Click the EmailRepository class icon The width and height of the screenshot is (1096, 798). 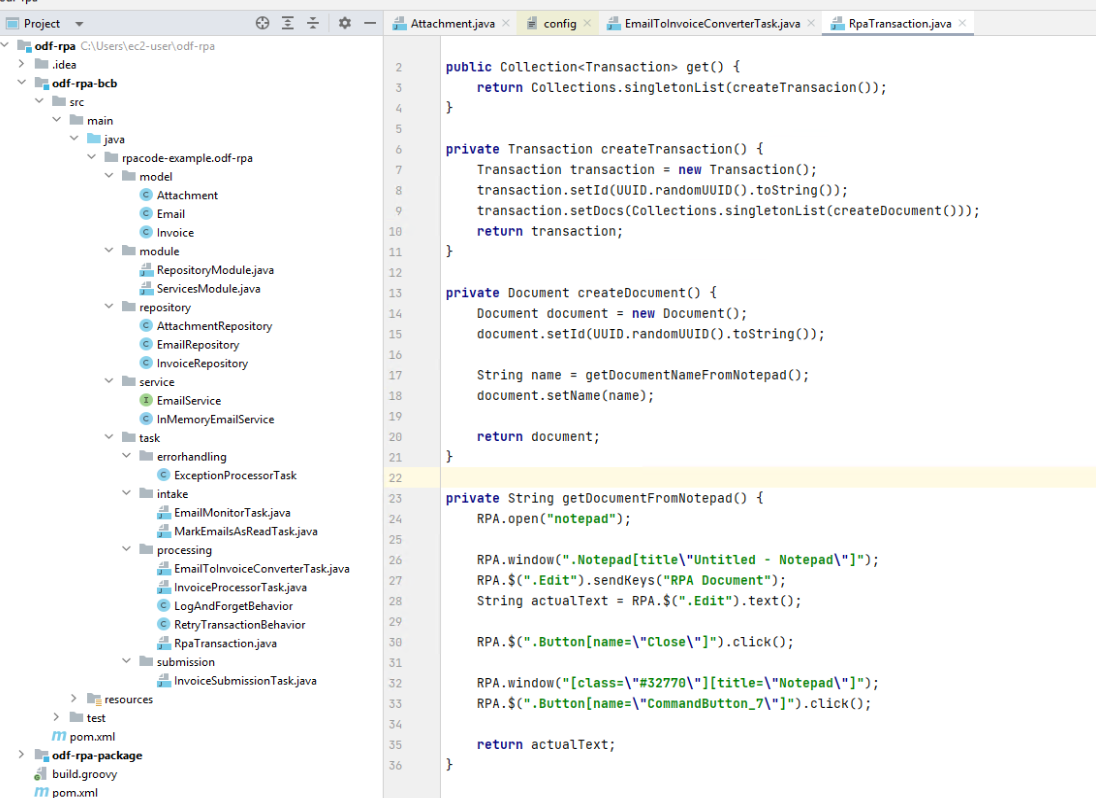[x=146, y=344]
